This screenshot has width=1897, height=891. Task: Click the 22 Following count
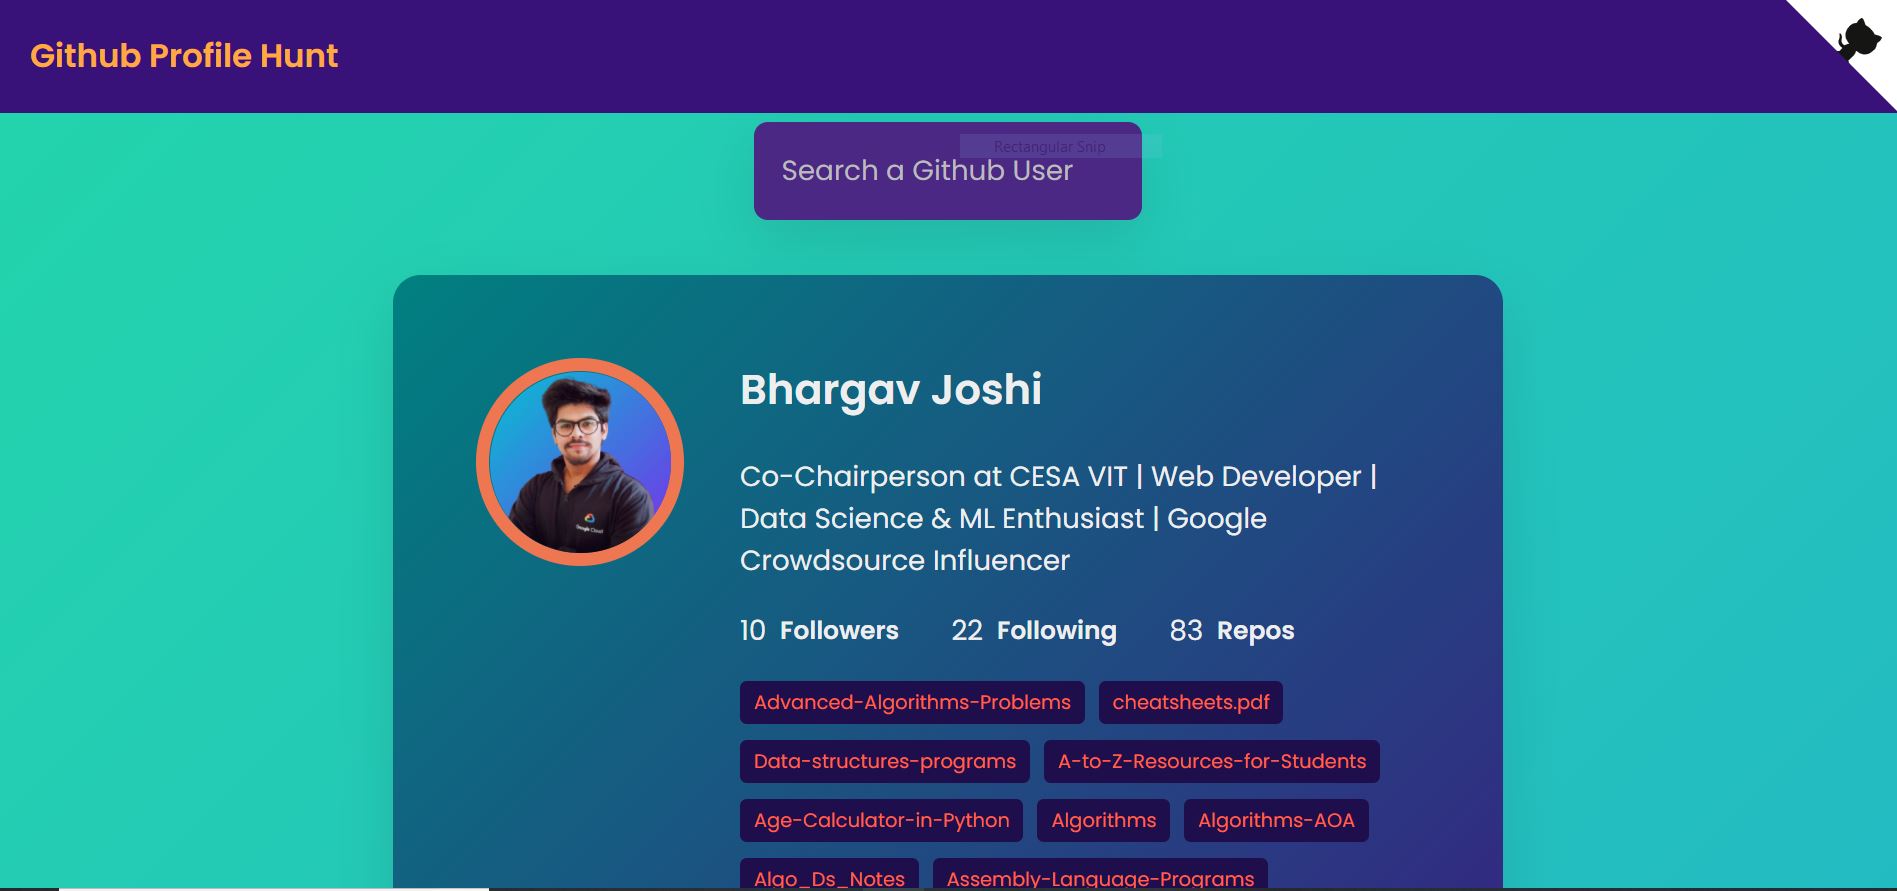click(1034, 630)
